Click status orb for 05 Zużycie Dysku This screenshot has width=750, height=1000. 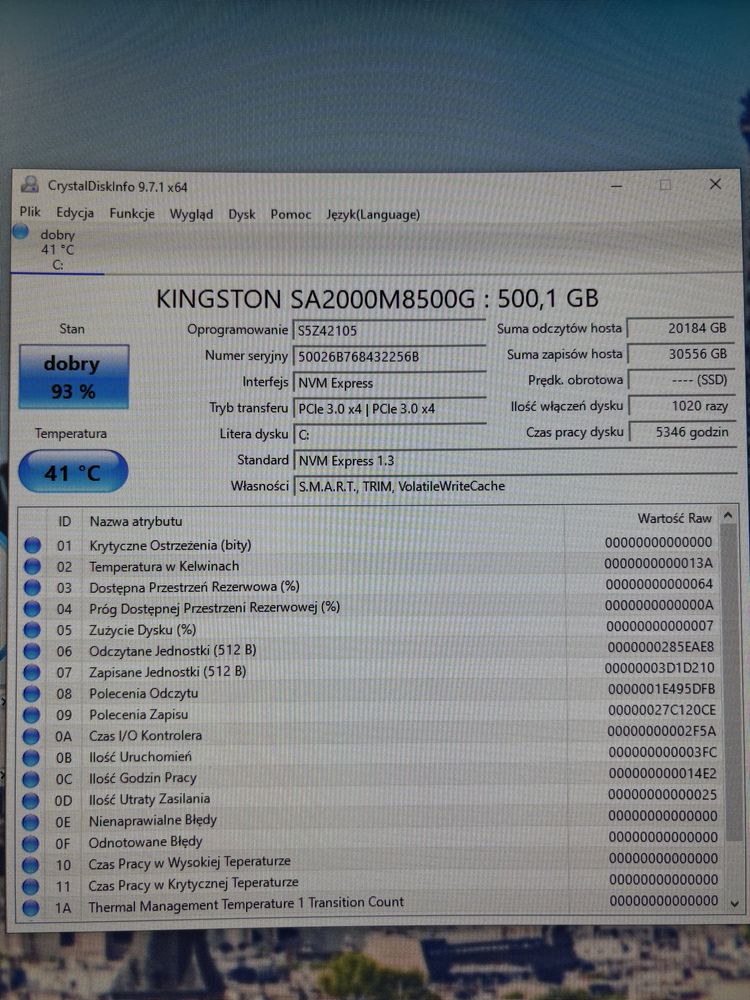click(x=32, y=630)
